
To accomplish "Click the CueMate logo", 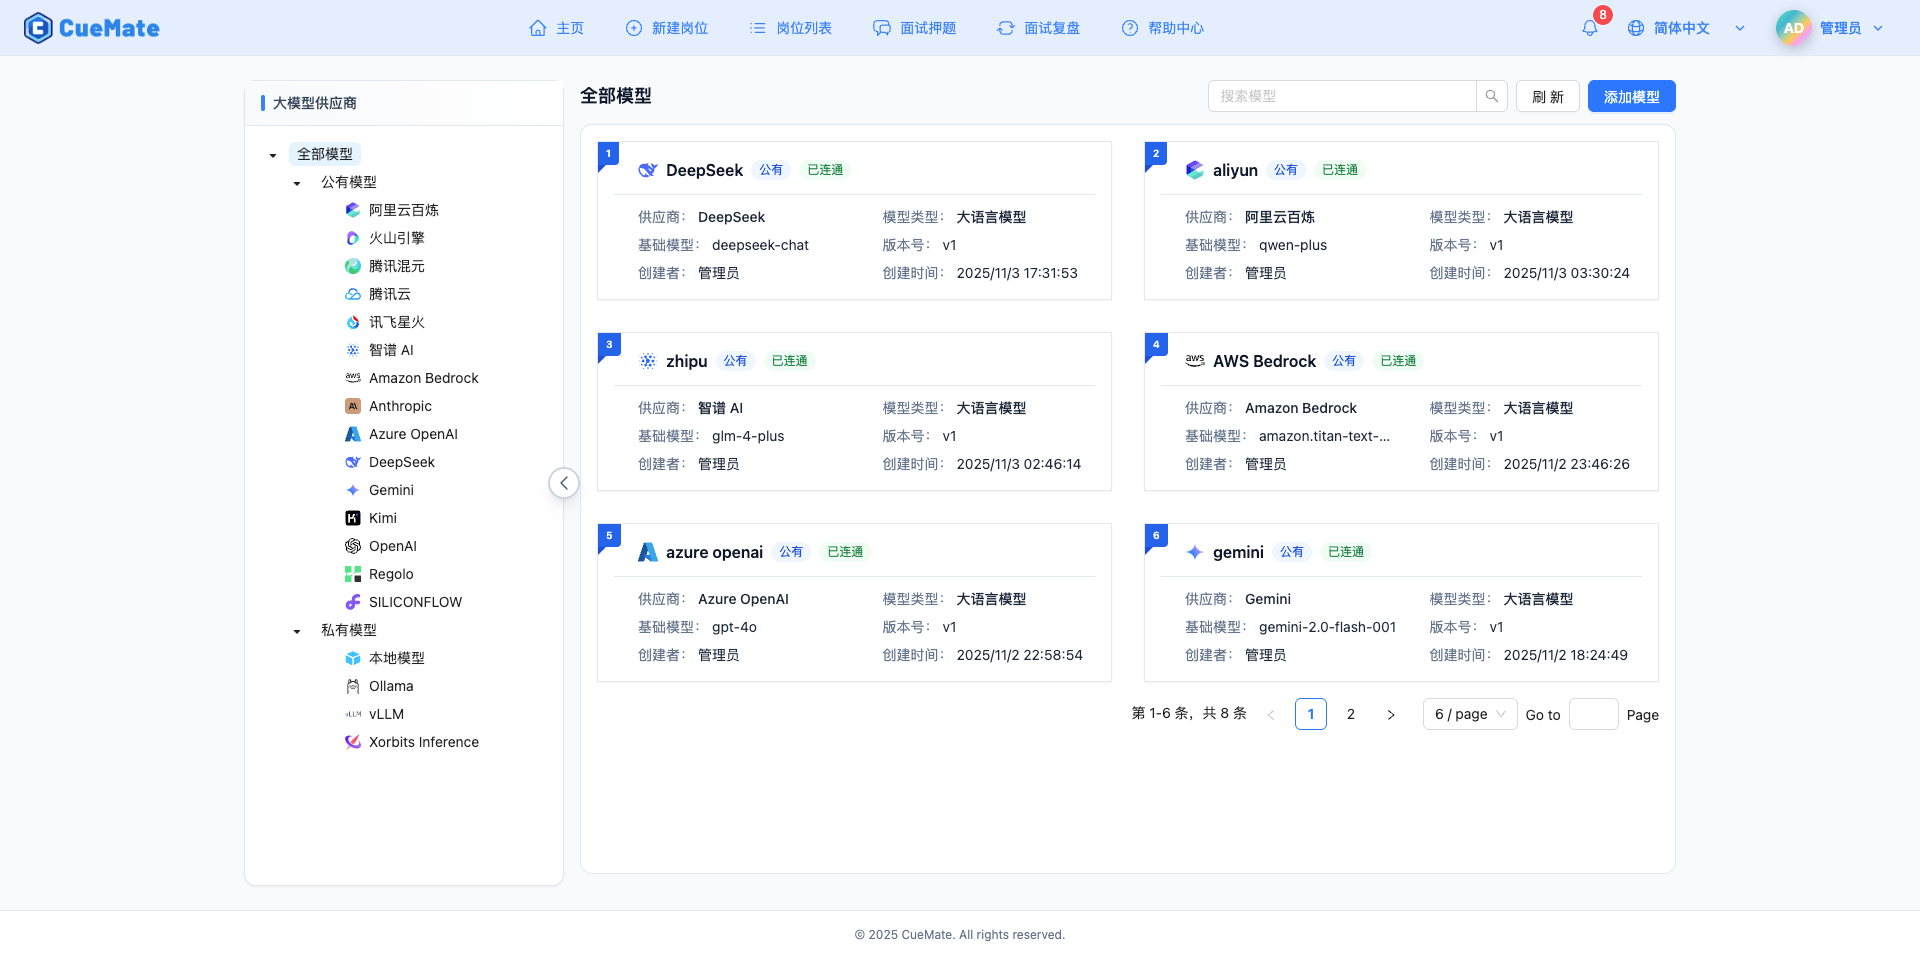I will click(x=91, y=28).
